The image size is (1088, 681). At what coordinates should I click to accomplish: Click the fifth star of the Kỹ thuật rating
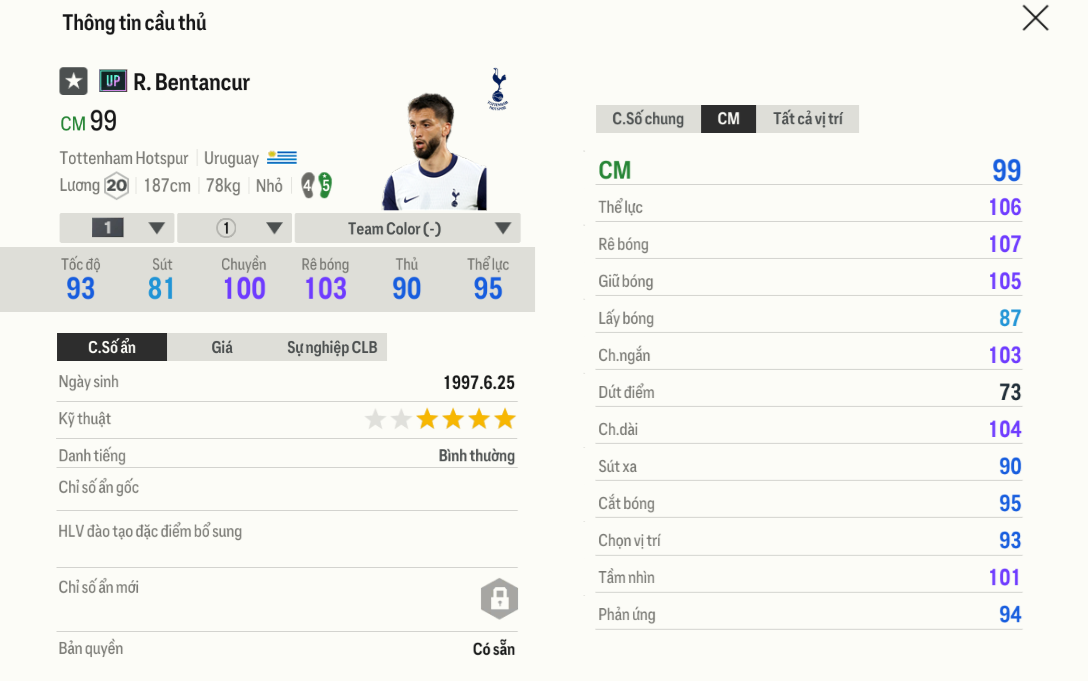[478, 419]
